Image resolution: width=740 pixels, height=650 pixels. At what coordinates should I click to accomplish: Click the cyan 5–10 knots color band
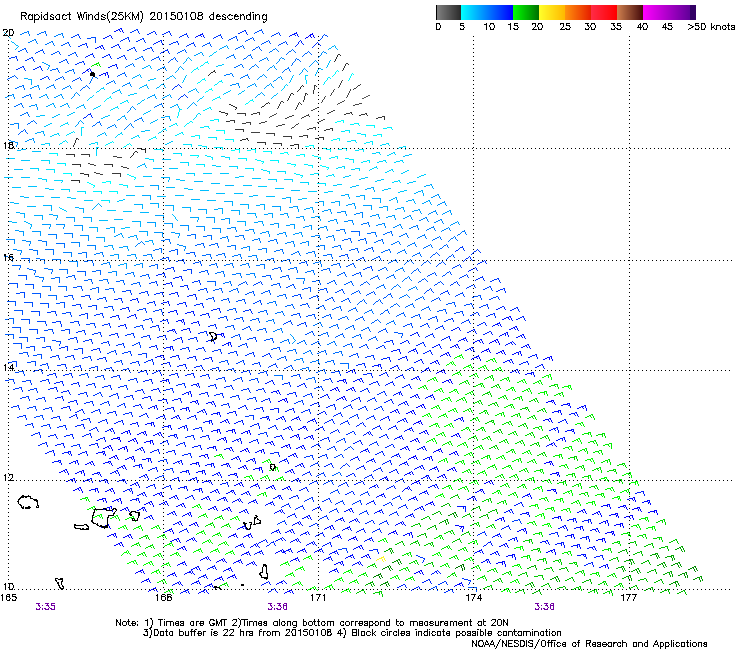pyautogui.click(x=474, y=12)
